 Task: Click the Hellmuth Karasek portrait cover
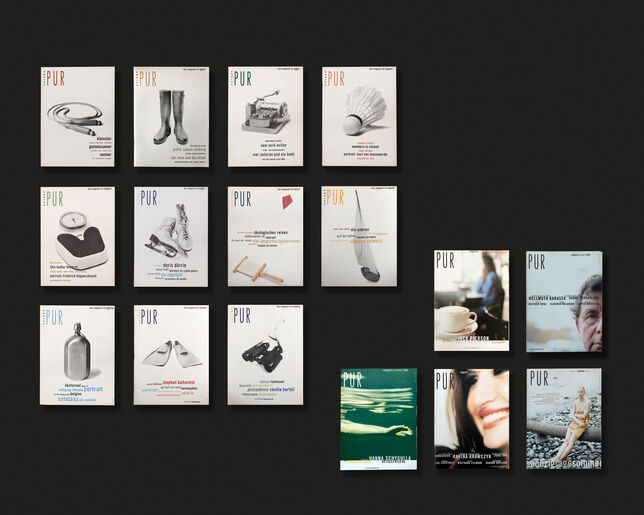[x=564, y=301]
